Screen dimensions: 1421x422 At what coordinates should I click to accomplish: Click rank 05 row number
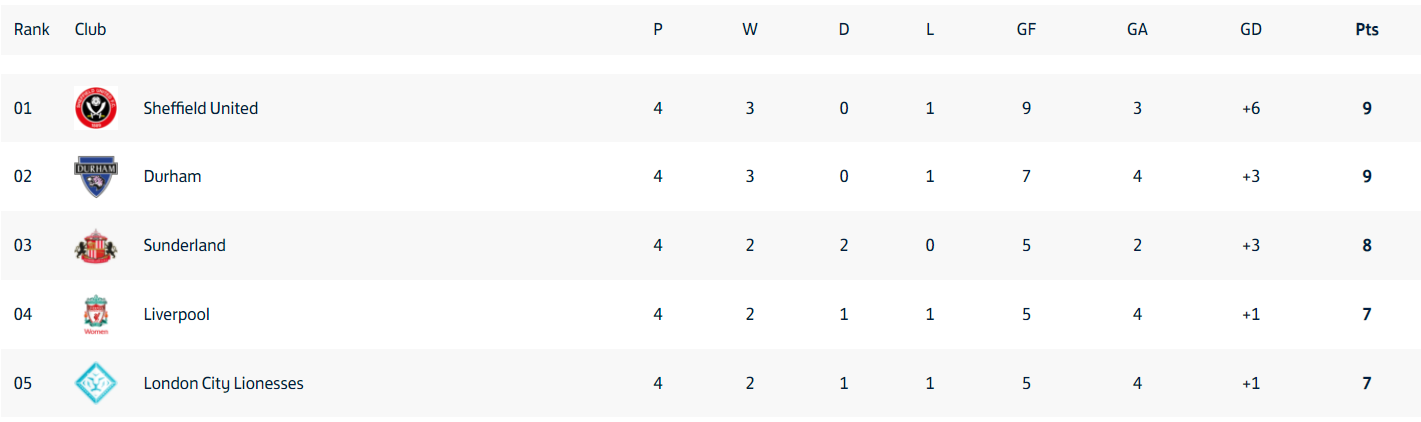(23, 384)
